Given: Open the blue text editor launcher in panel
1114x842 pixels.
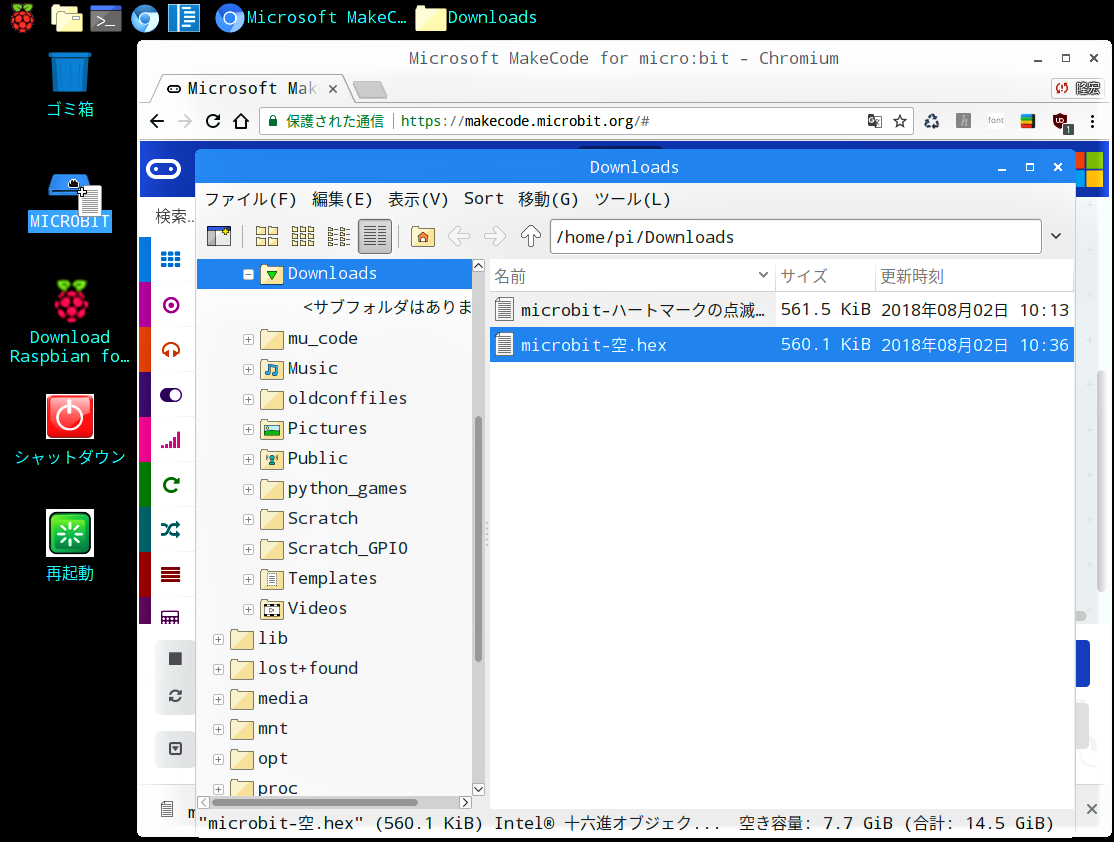Looking at the screenshot, I should tap(184, 18).
